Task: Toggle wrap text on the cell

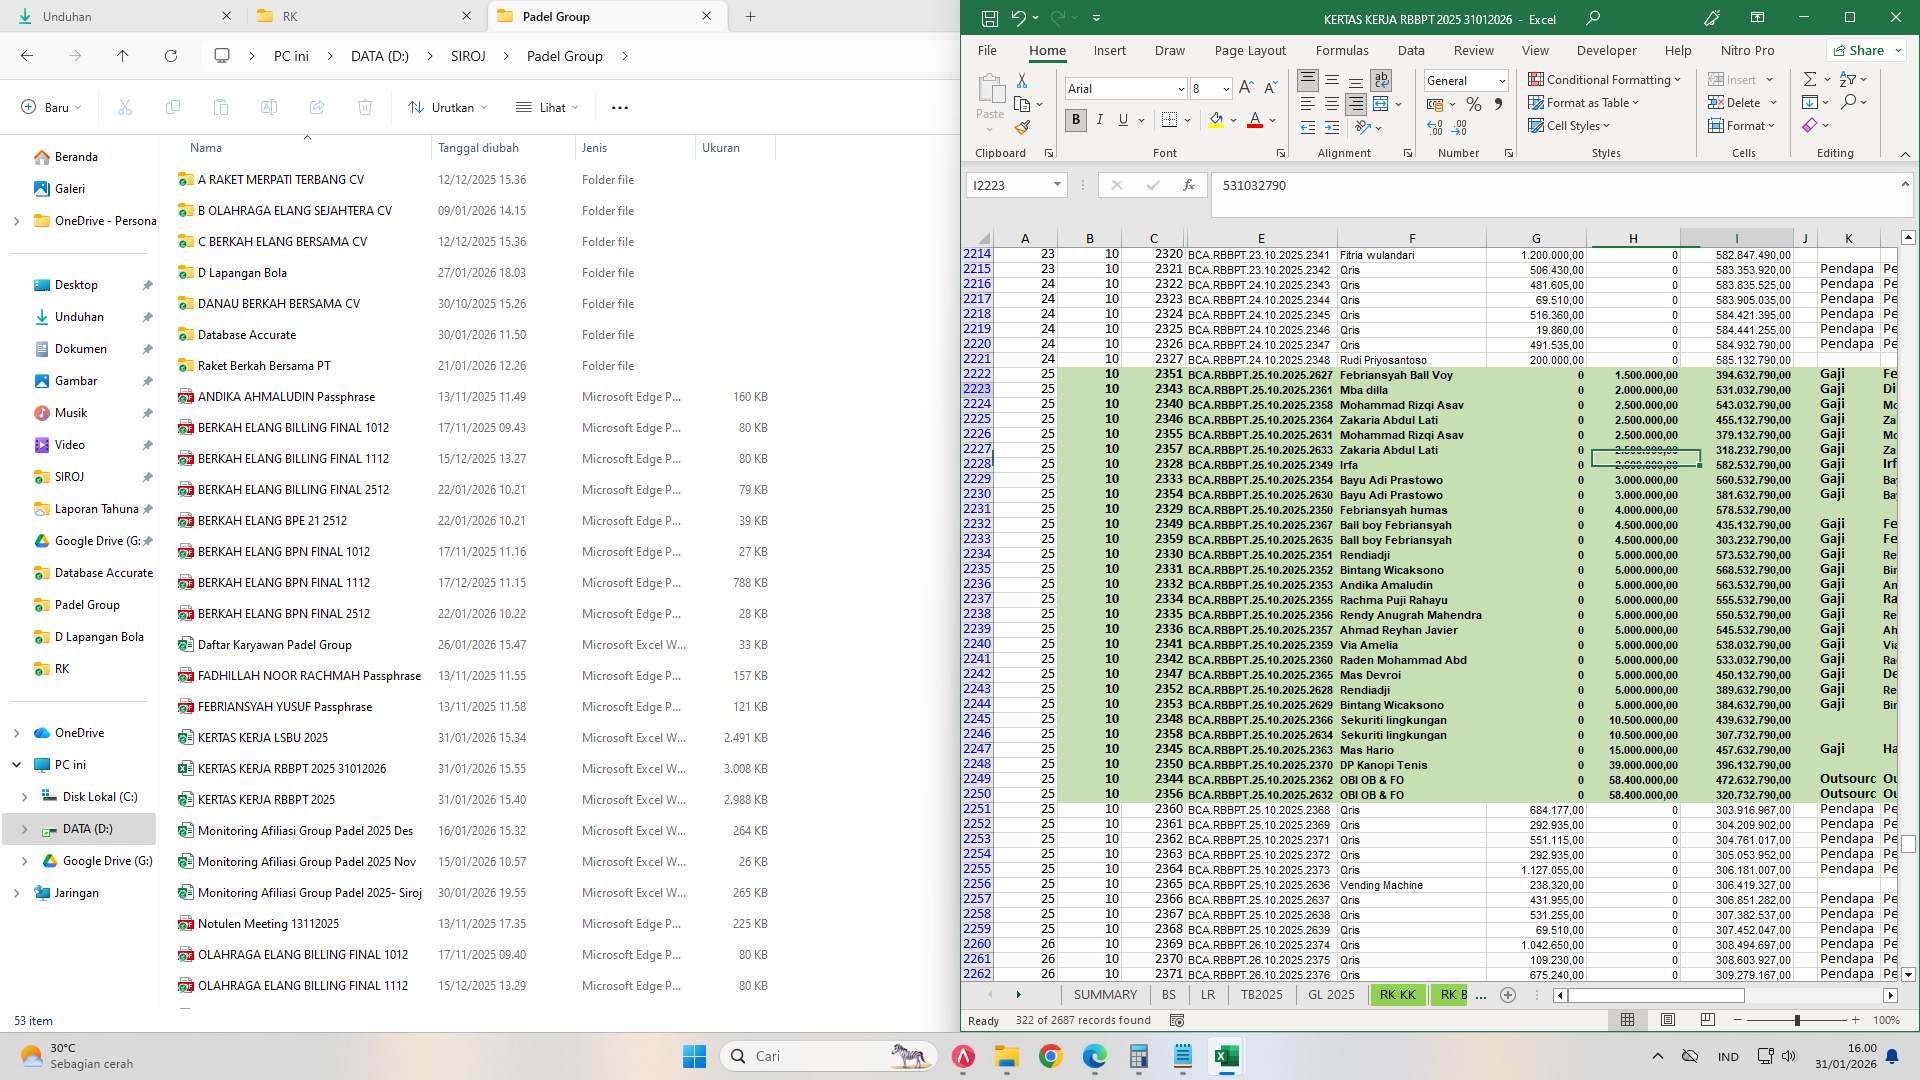Action: click(x=1381, y=80)
